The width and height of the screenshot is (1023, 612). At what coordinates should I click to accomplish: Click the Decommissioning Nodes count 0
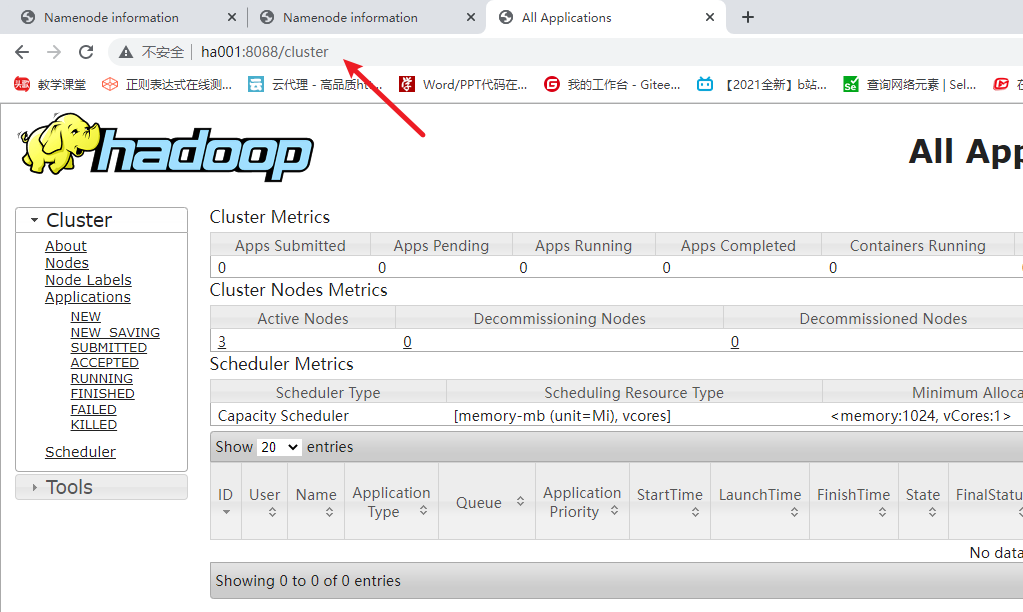coord(407,342)
